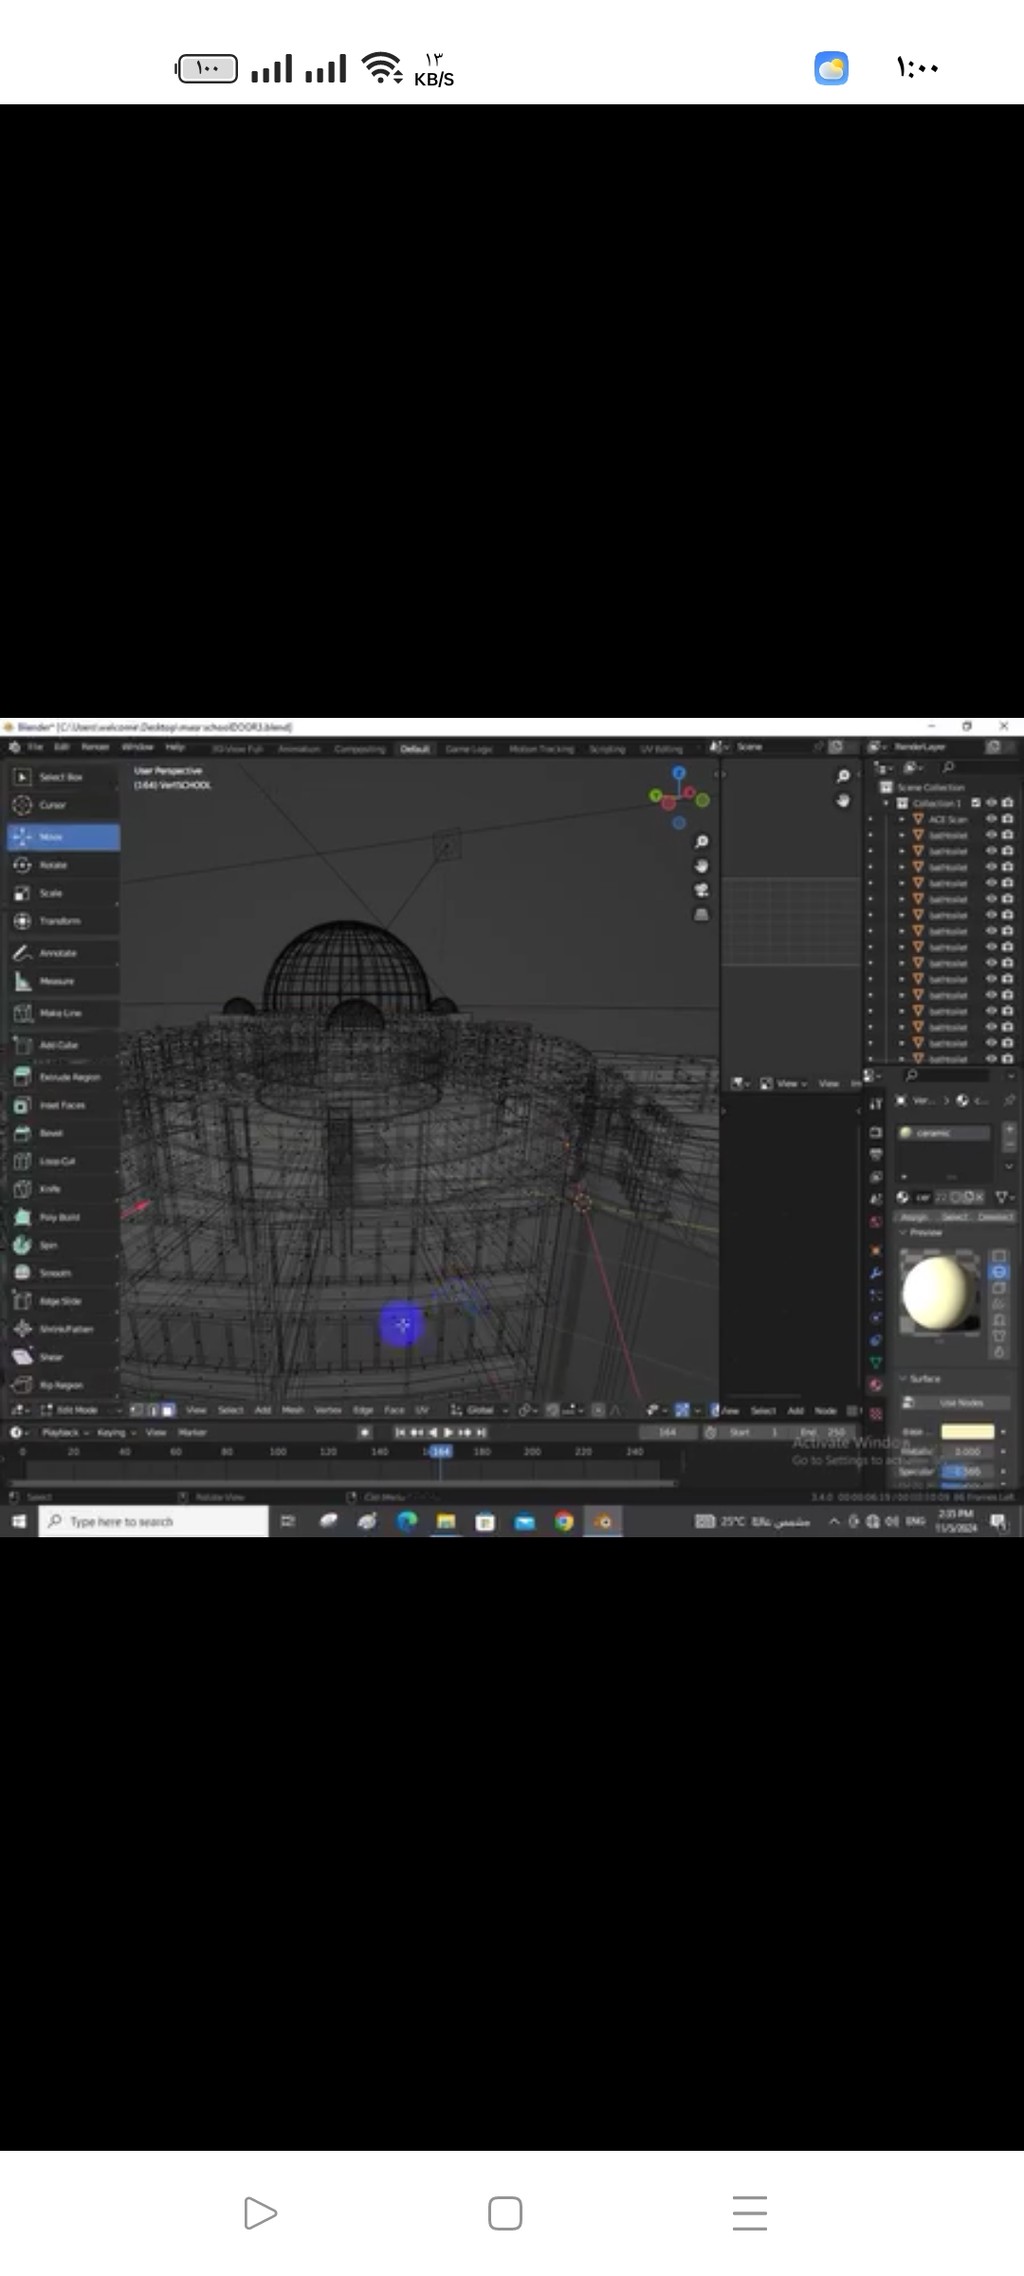Open the File menu
Image resolution: width=1024 pixels, height=2276 pixels.
(35, 747)
